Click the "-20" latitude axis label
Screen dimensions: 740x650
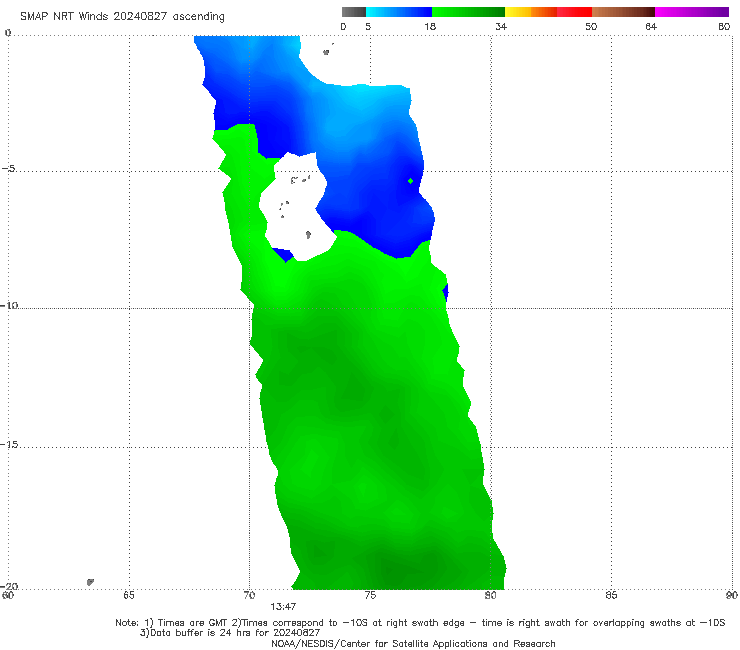[9, 586]
